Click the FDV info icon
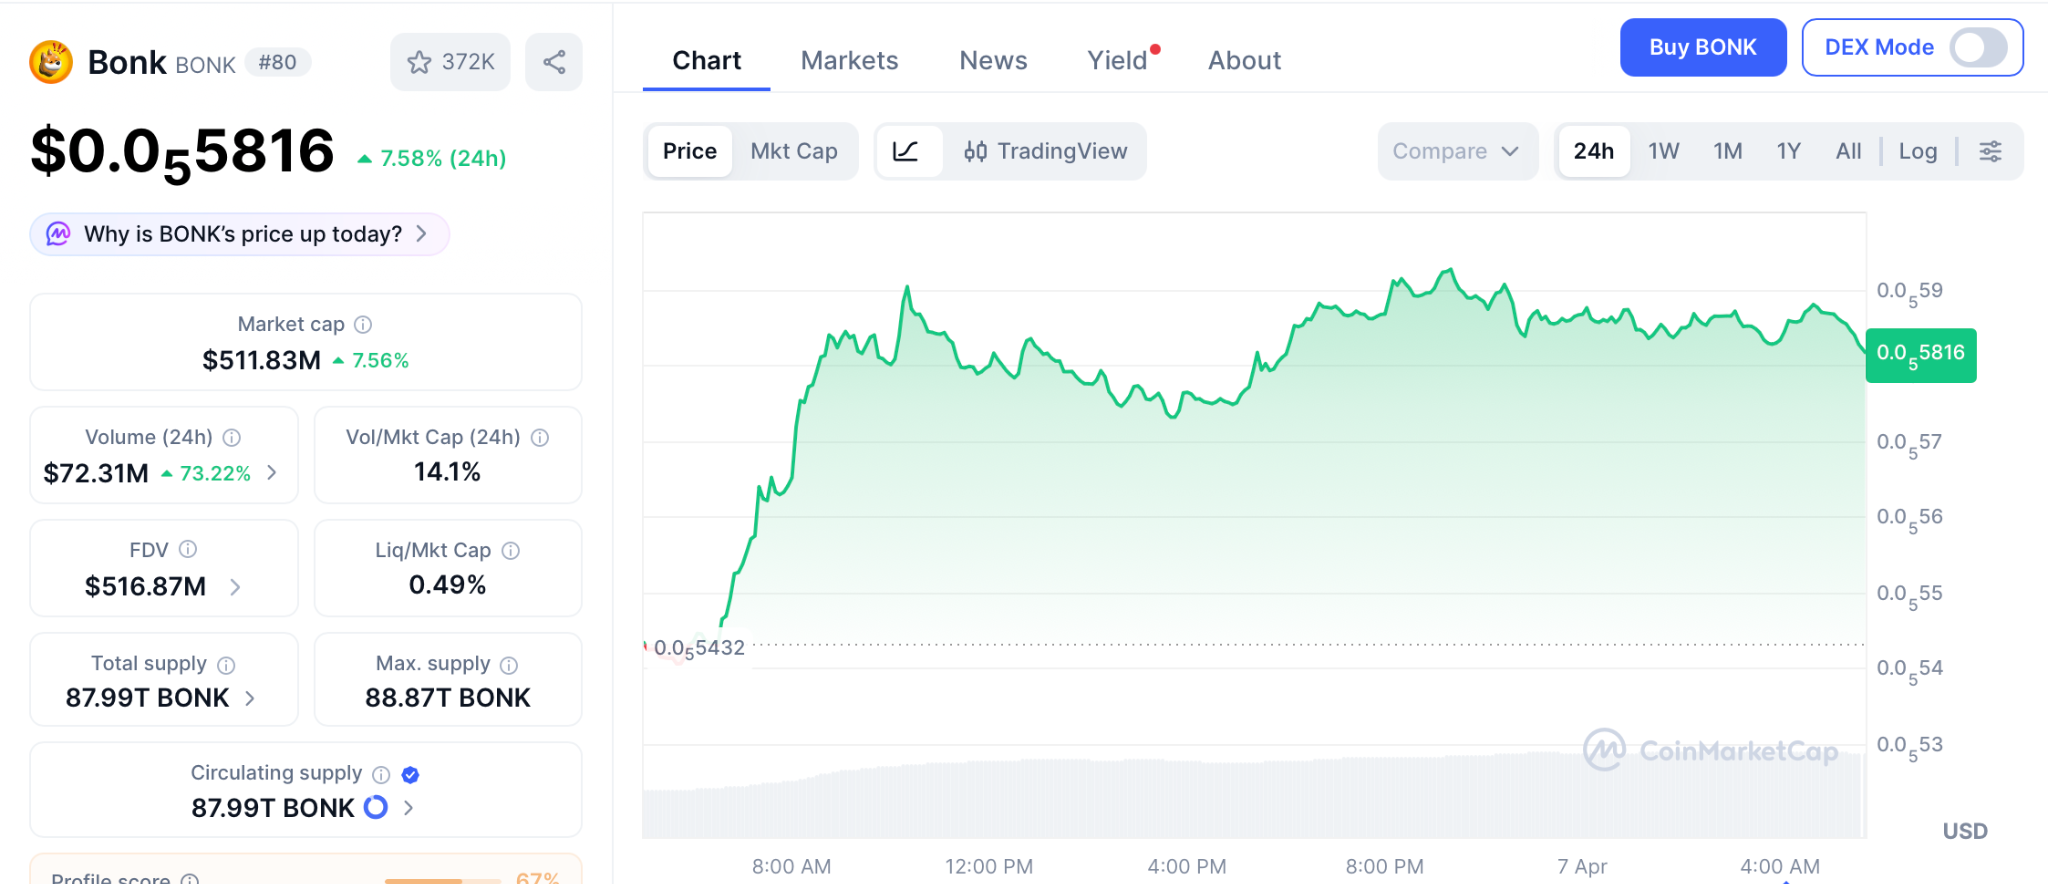This screenshot has height=884, width=2048. click(x=188, y=549)
